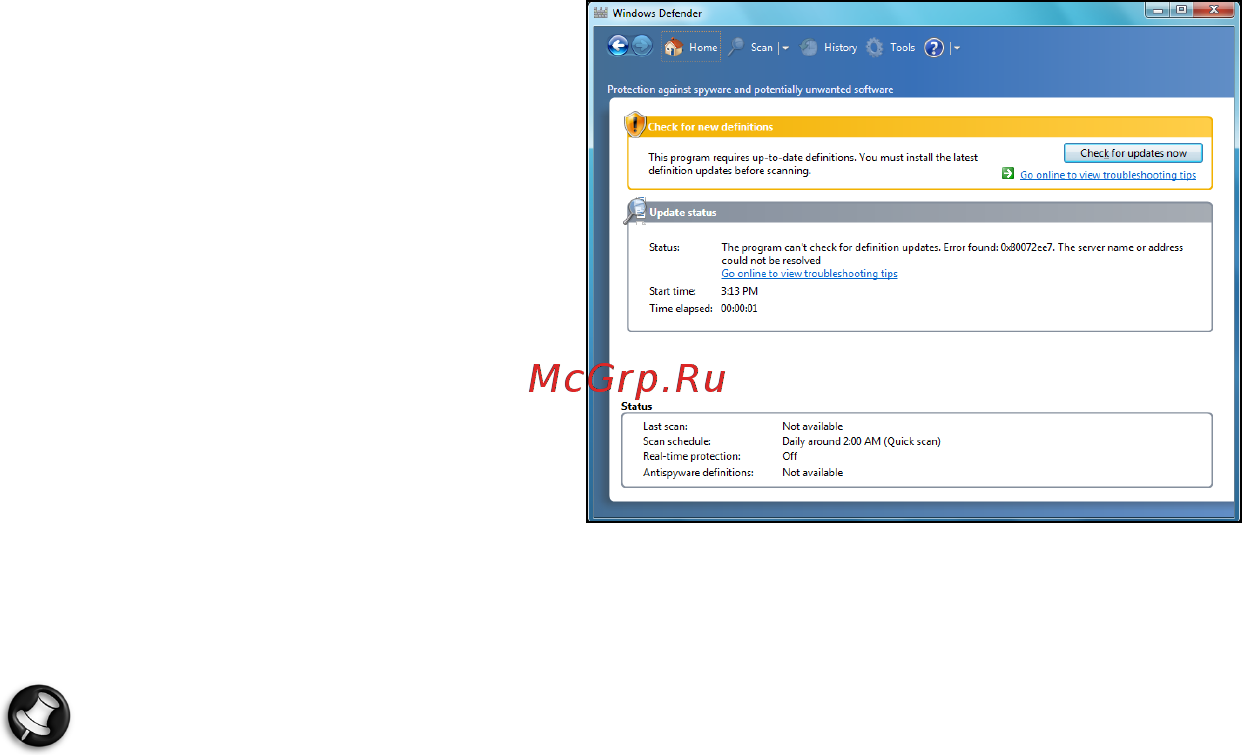Open troubleshooting tips link under Update status

[809, 274]
